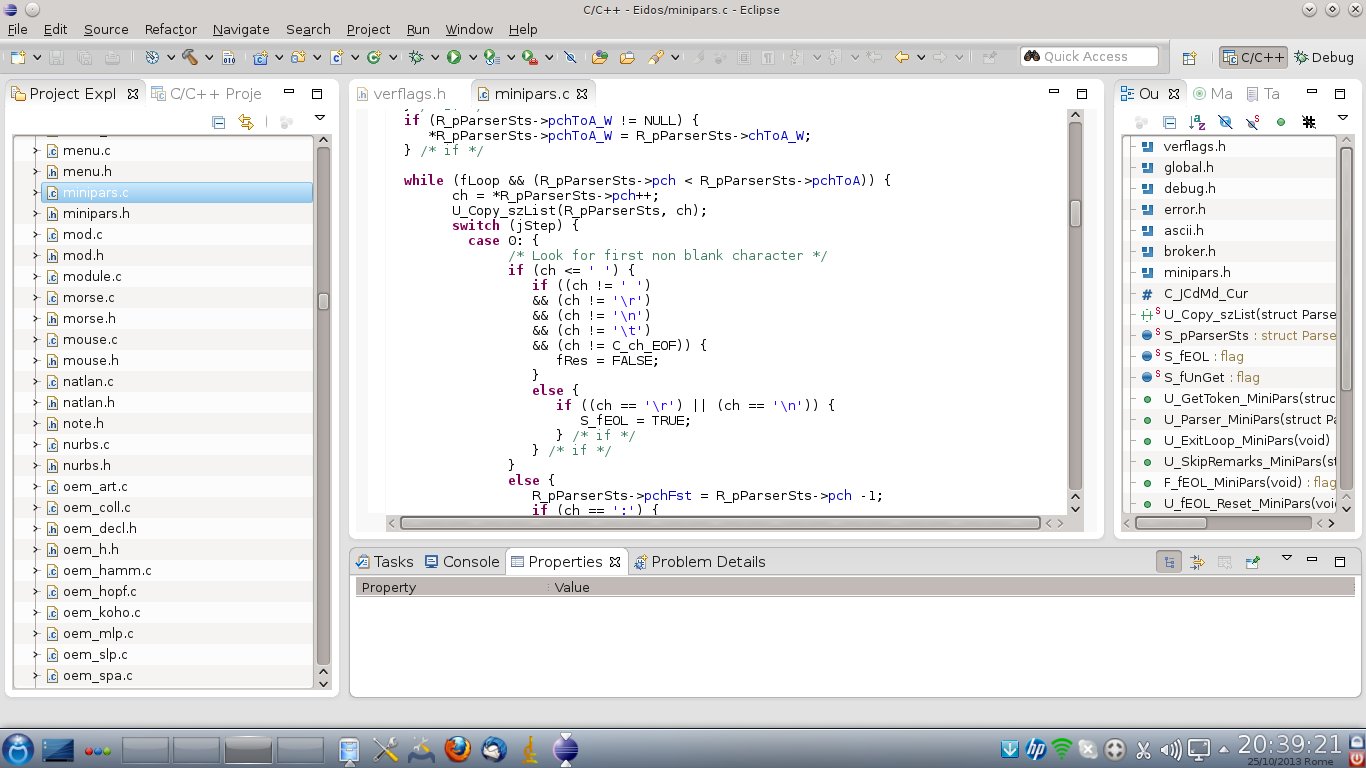Click the New file toolbar icon
Image resolution: width=1366 pixels, height=768 pixels.
[x=18, y=57]
